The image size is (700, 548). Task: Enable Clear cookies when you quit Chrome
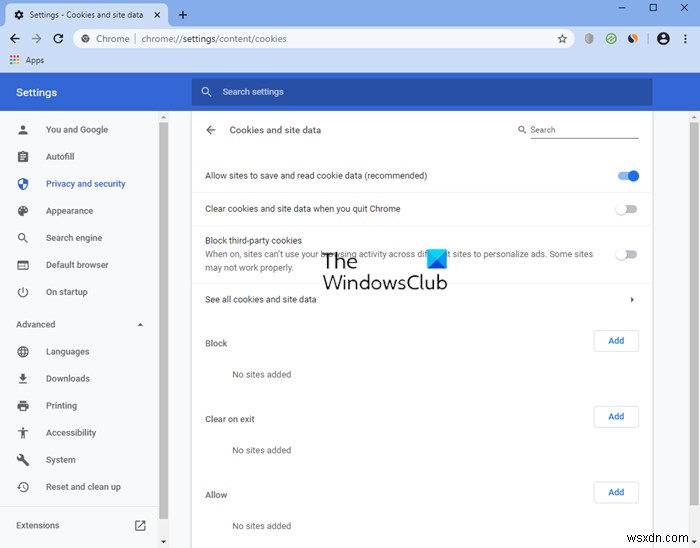coord(626,209)
